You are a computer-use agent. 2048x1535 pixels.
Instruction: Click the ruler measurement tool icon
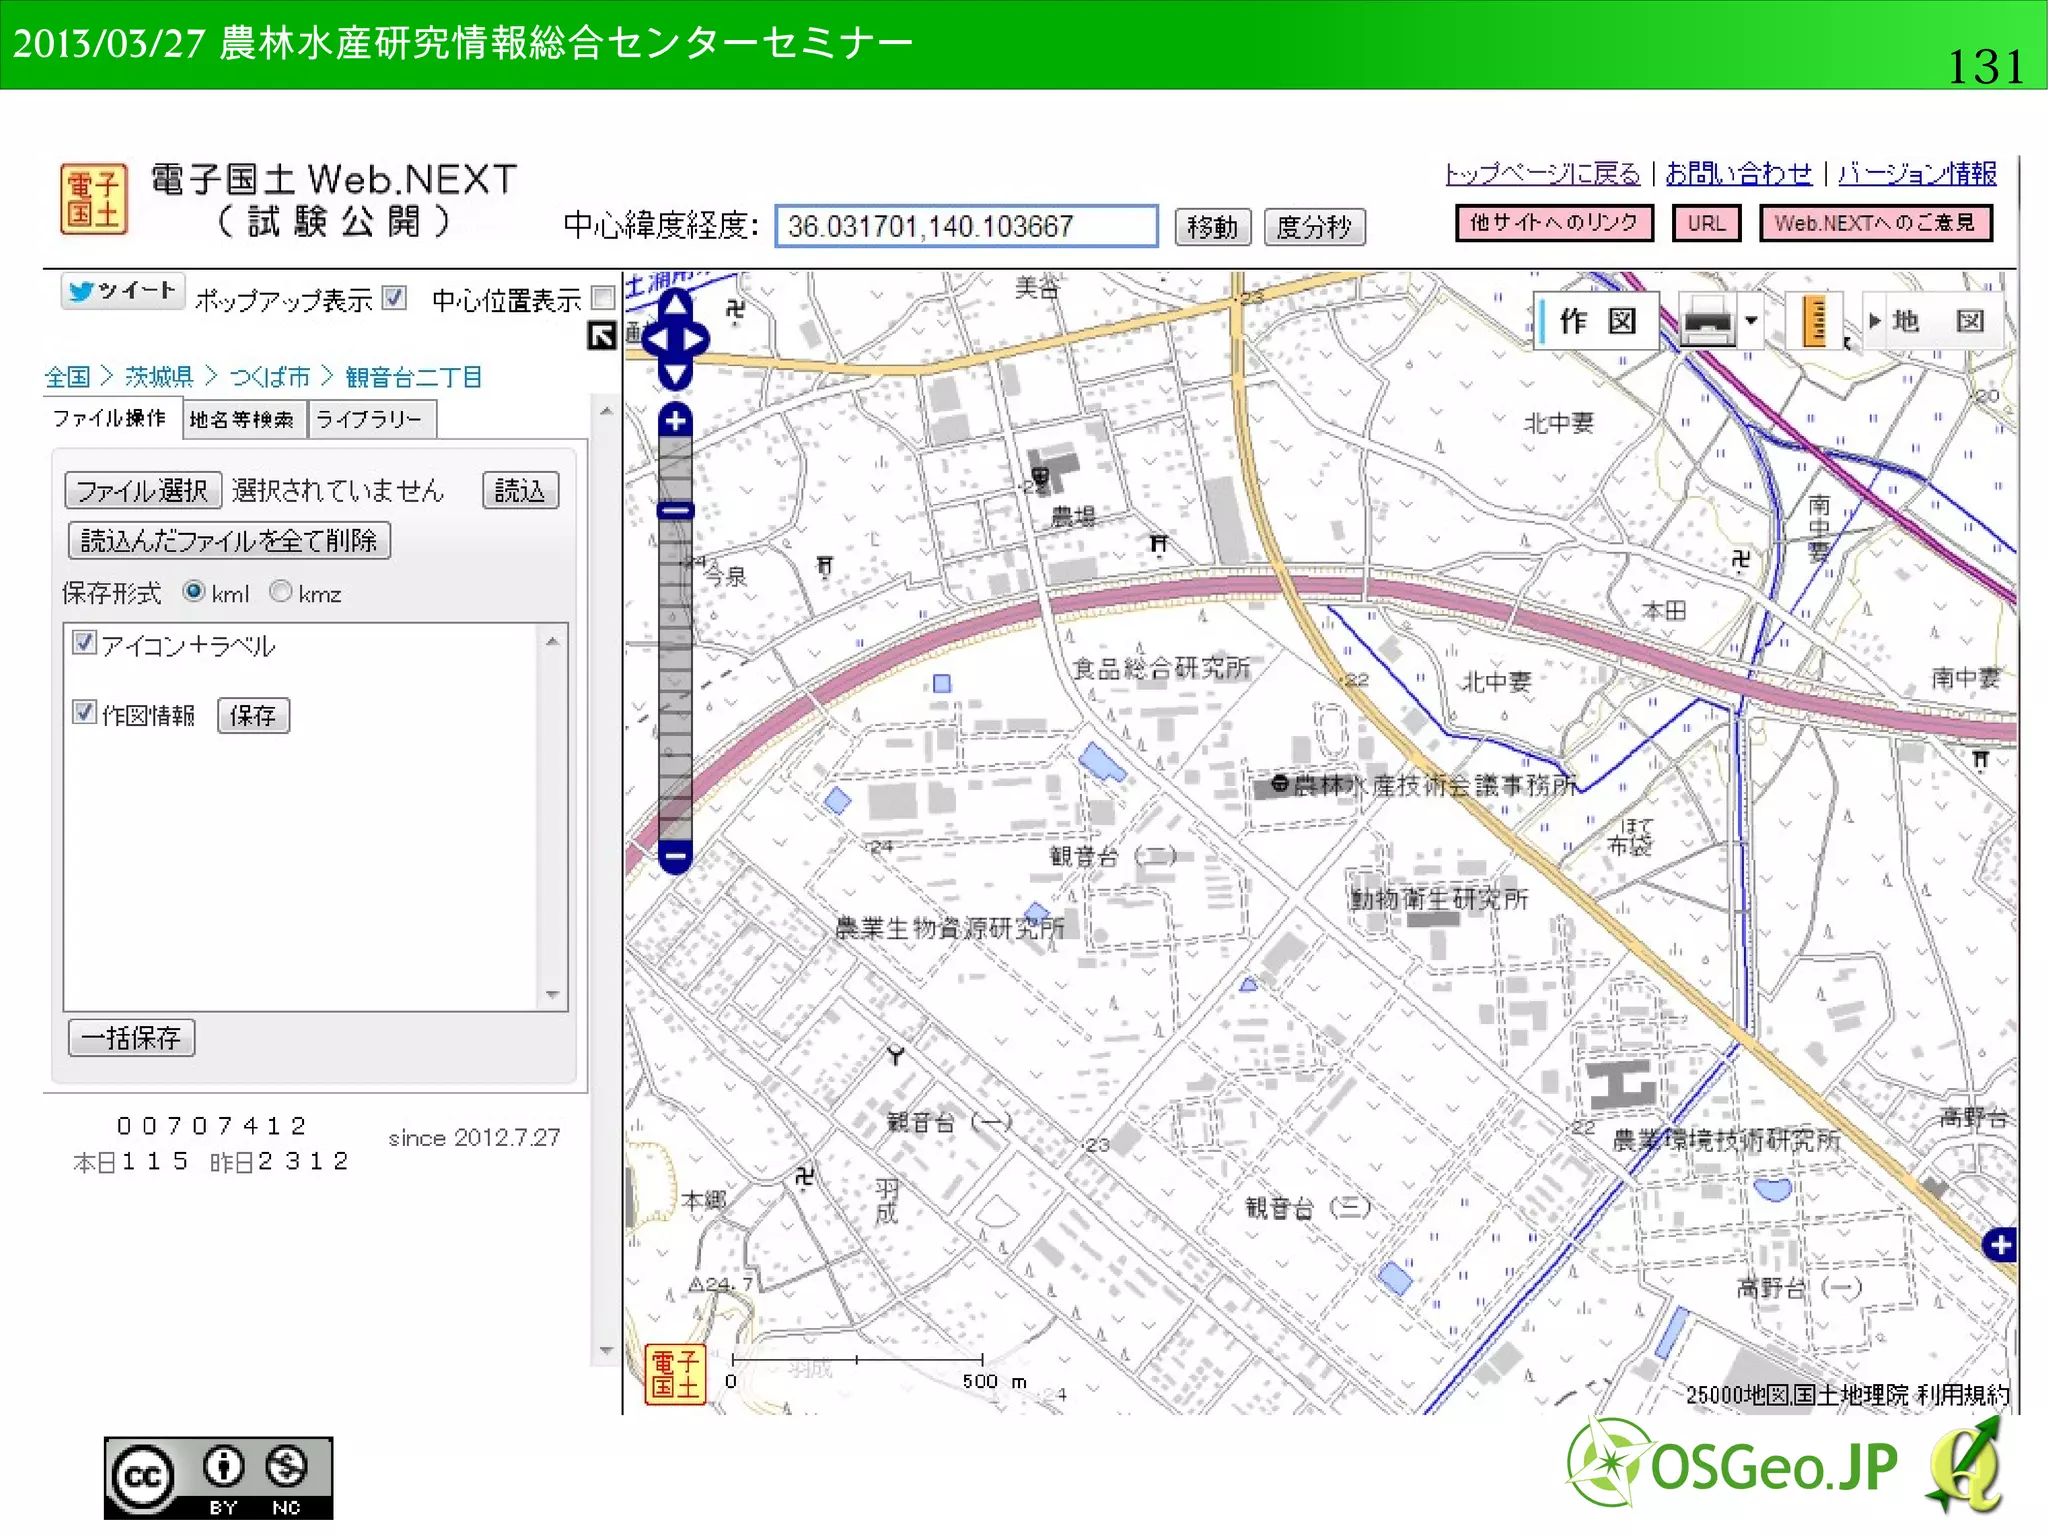coord(1814,321)
